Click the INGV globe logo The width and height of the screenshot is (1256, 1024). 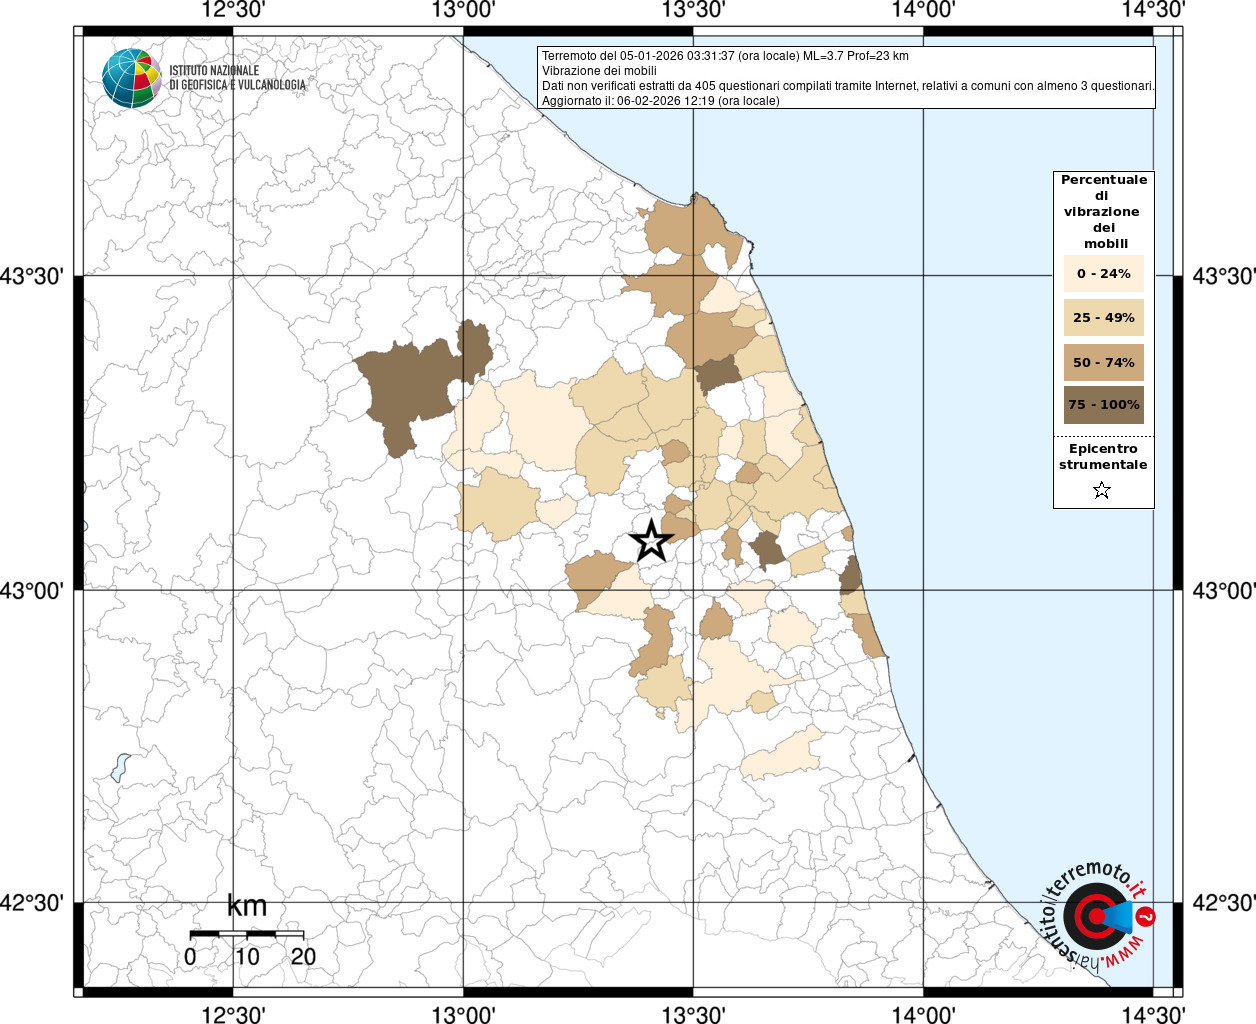point(131,77)
